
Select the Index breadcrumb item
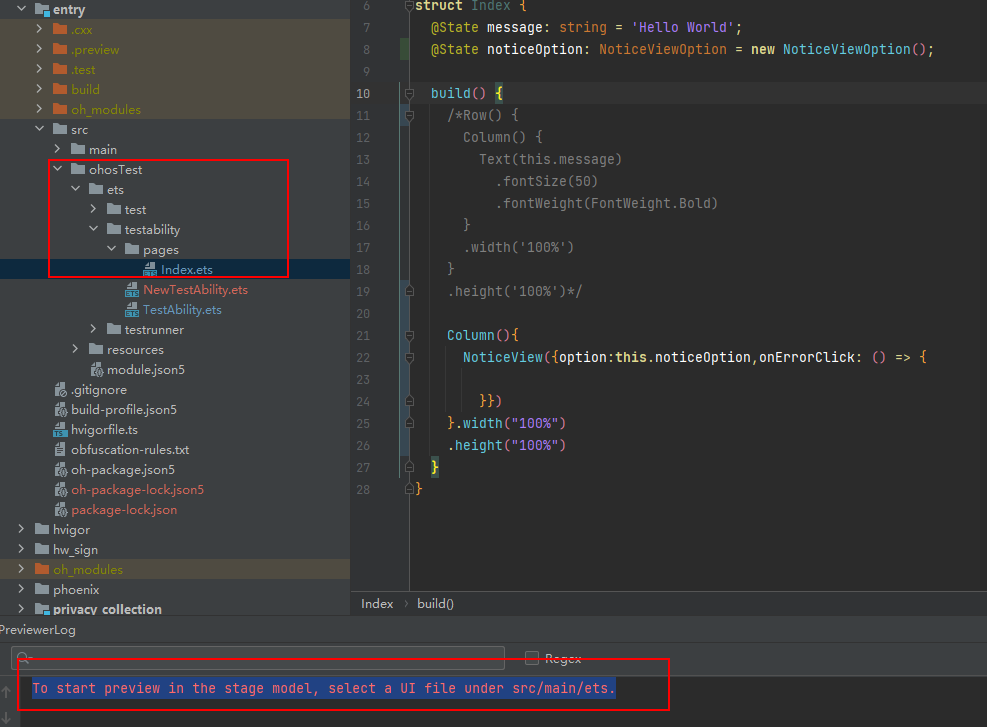377,604
